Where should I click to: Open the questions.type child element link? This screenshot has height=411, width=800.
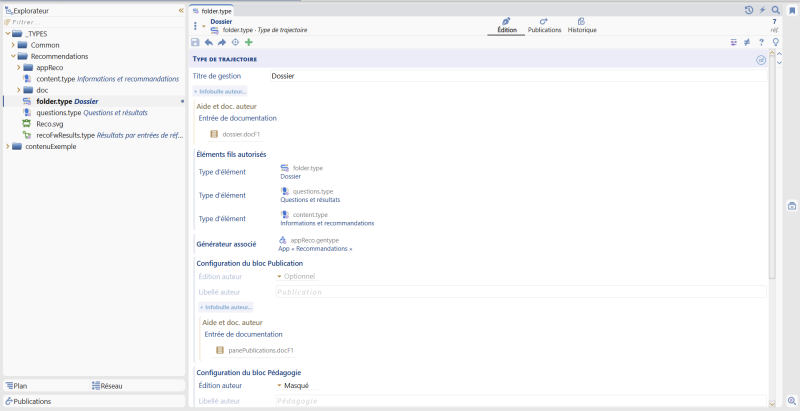click(x=310, y=195)
